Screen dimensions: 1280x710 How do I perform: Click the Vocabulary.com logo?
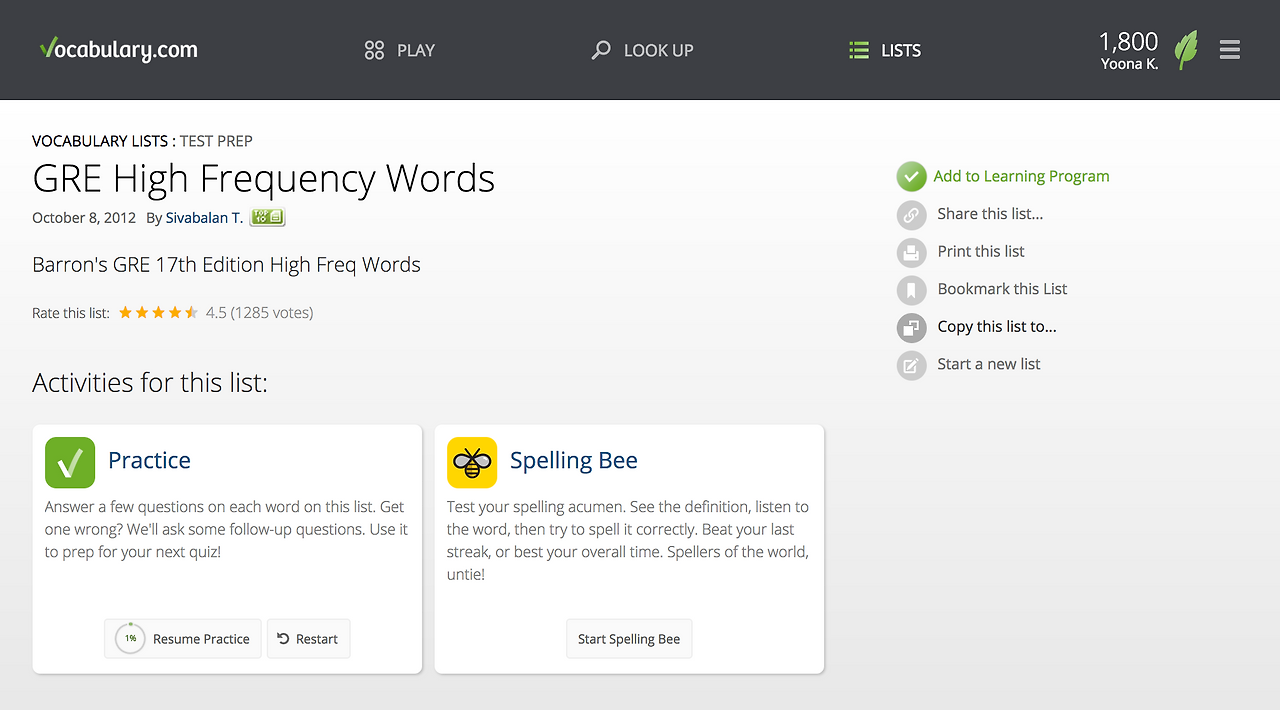pos(118,49)
